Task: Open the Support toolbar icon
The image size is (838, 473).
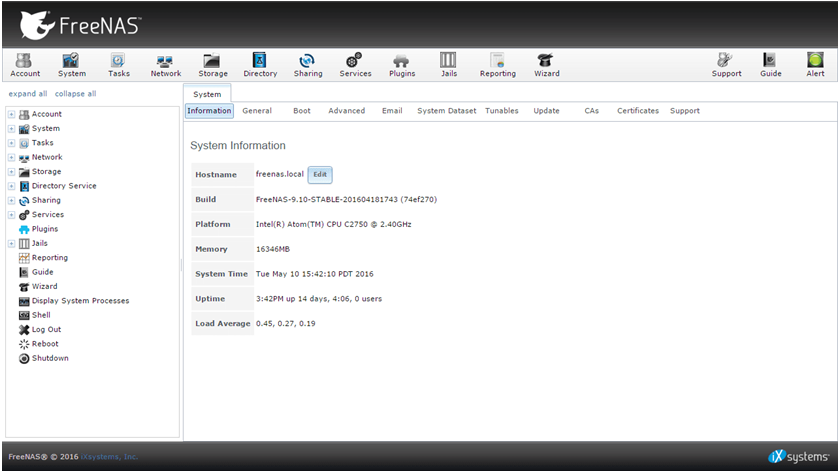Action: tap(726, 65)
